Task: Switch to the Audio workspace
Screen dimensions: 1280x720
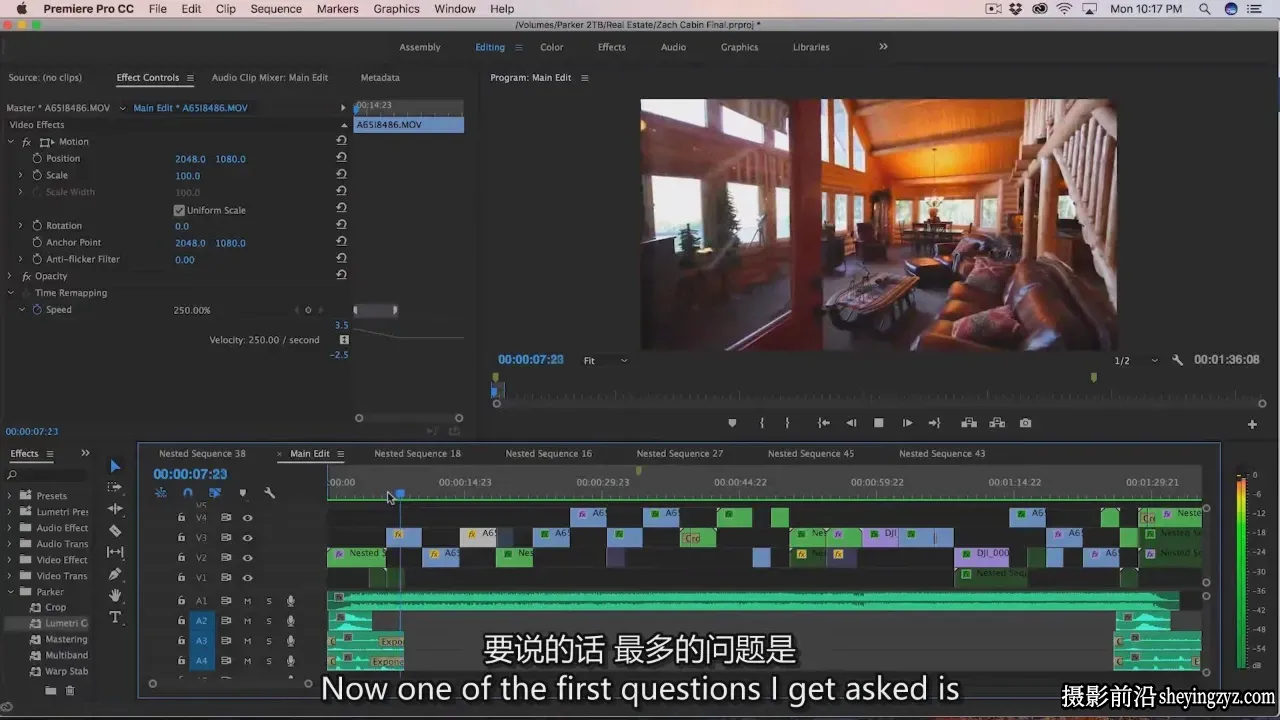Action: click(x=673, y=47)
